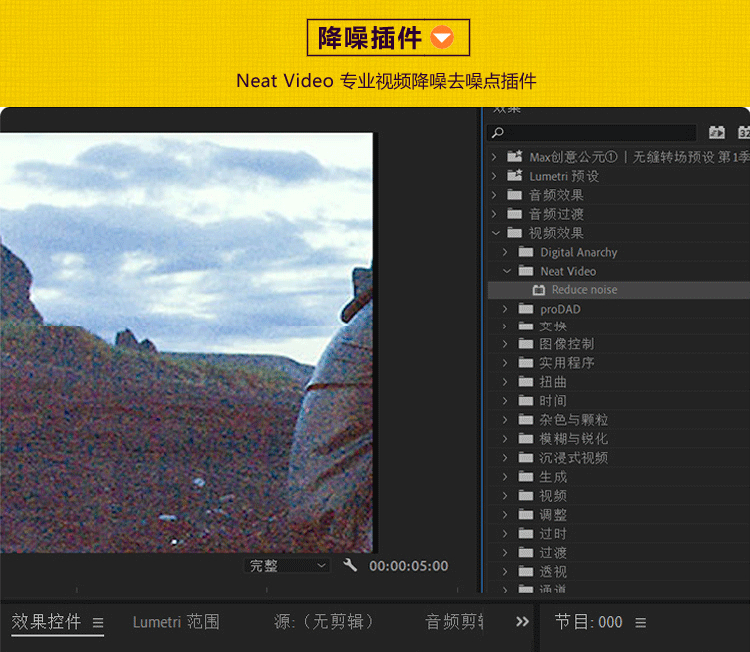Expand the 变换 folder

click(505, 326)
